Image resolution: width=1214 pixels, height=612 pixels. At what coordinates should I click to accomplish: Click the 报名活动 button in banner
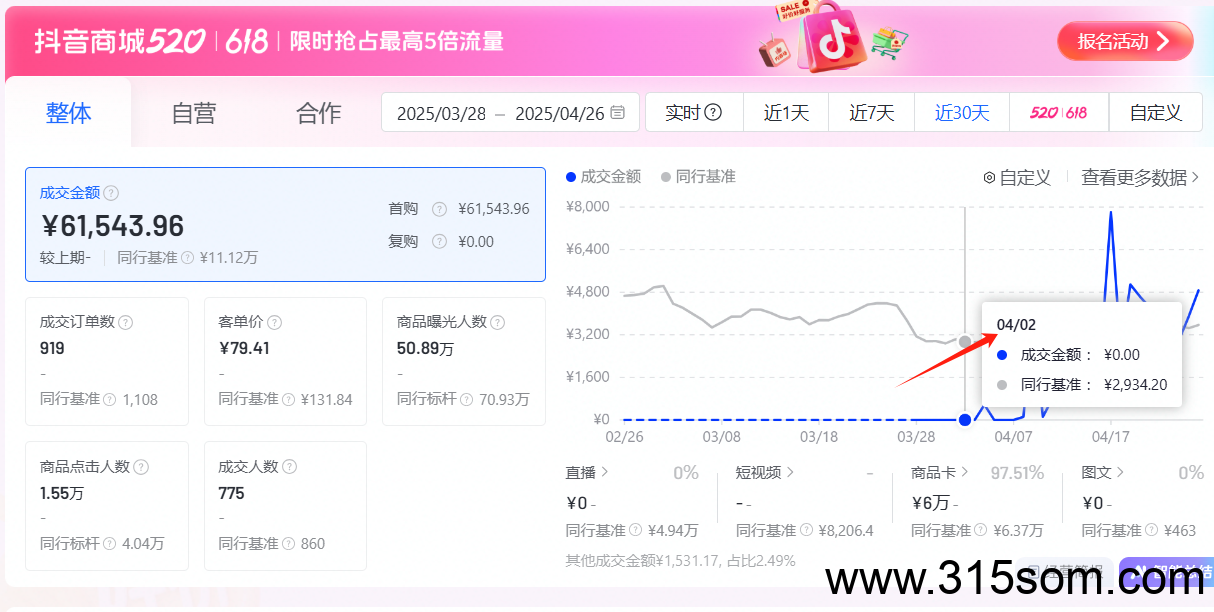[x=1125, y=41]
